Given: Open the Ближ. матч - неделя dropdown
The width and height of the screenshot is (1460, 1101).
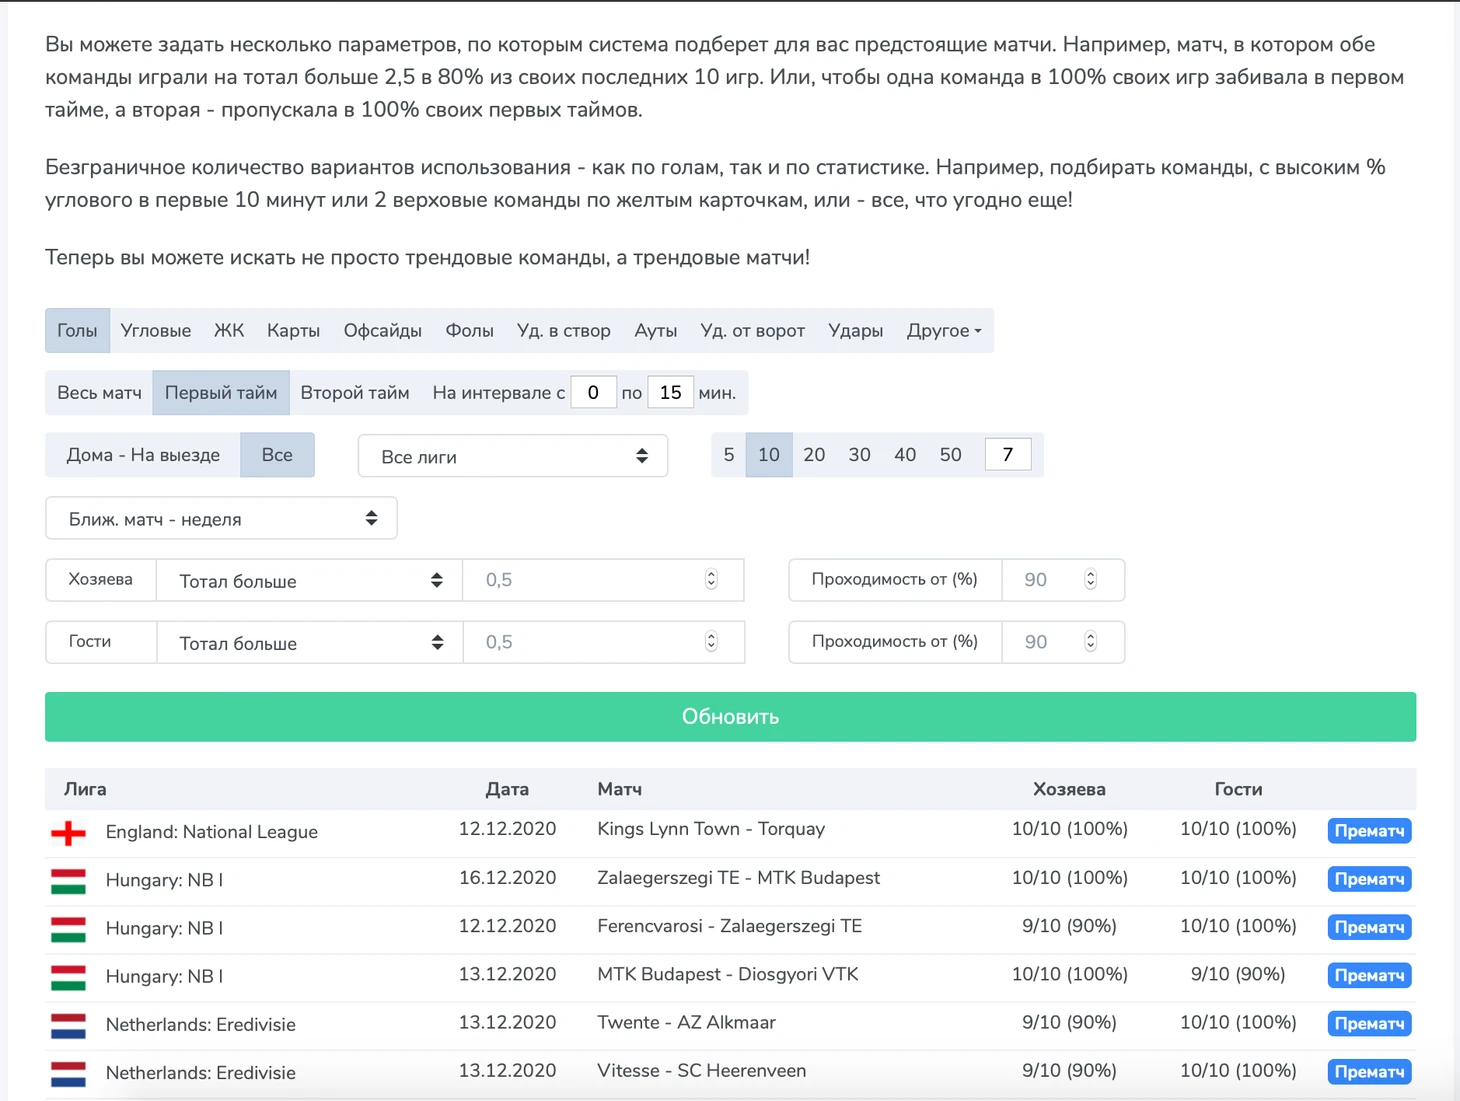Looking at the screenshot, I should coord(221,519).
